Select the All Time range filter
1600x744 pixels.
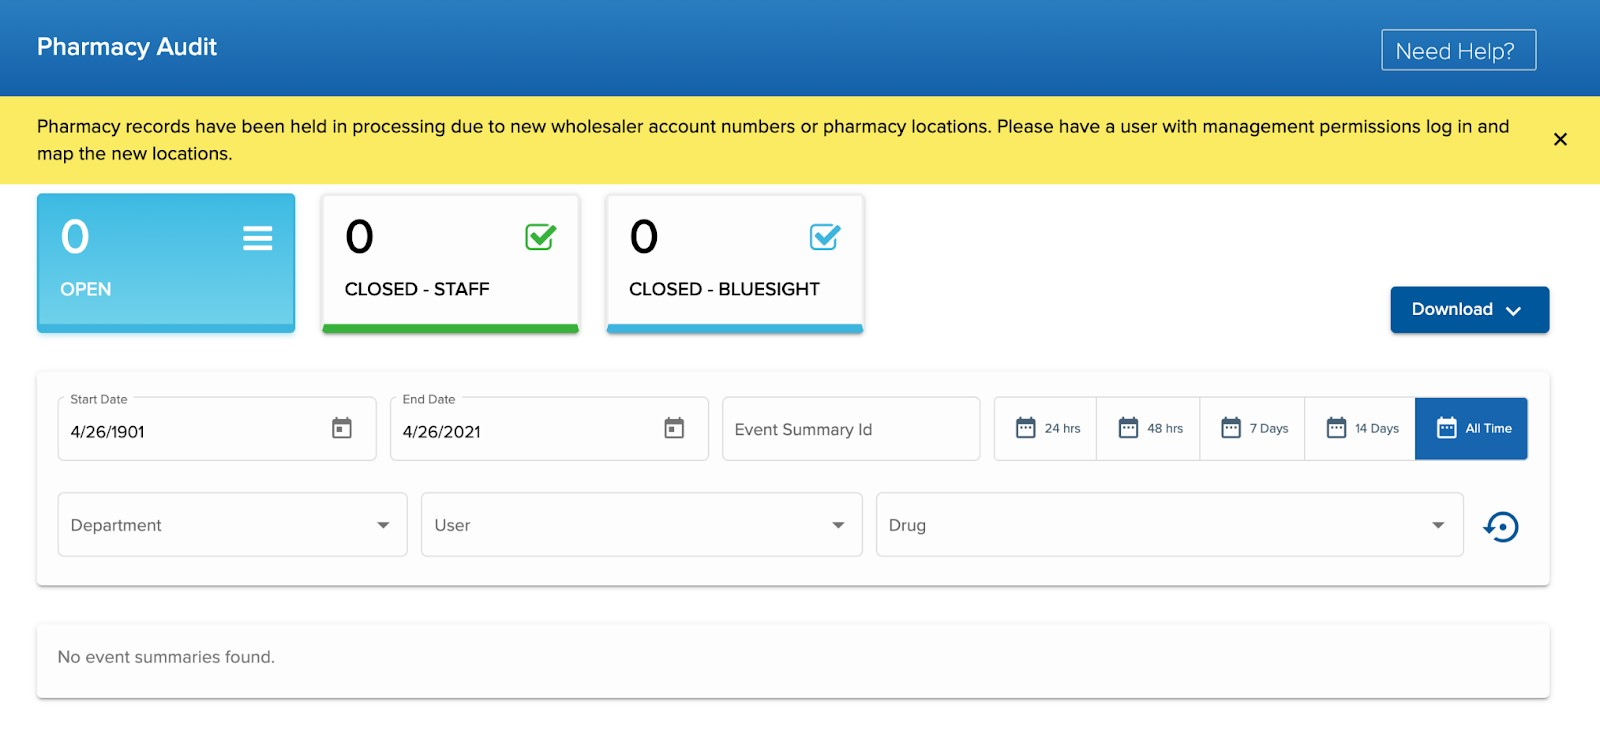1472,429
